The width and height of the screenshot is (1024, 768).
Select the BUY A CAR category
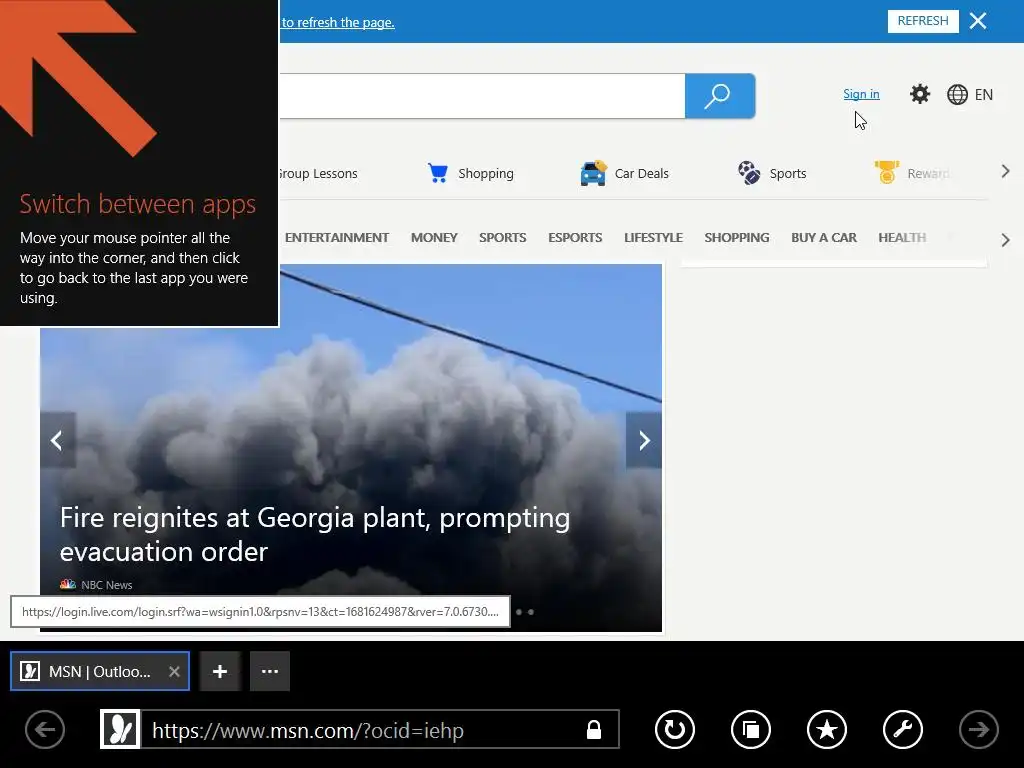point(824,238)
